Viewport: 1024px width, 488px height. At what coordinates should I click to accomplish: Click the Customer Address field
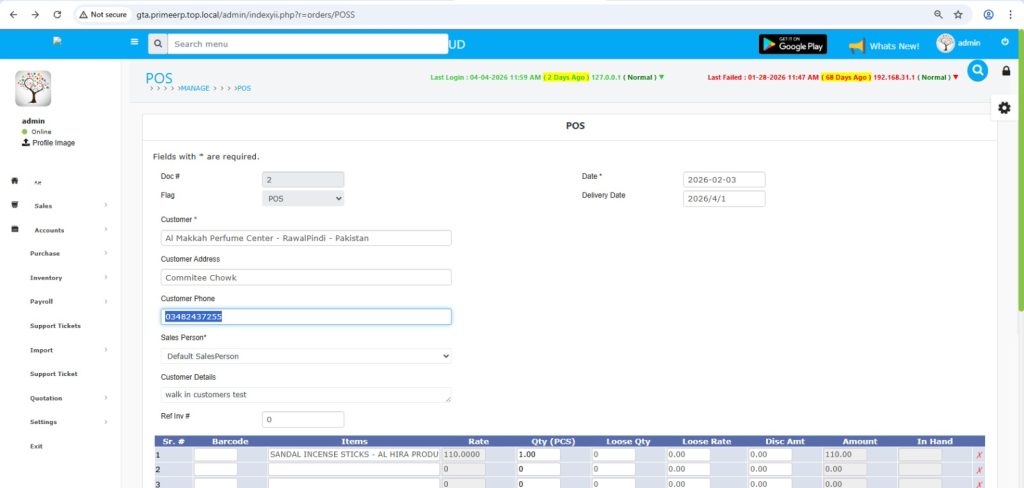pos(306,277)
